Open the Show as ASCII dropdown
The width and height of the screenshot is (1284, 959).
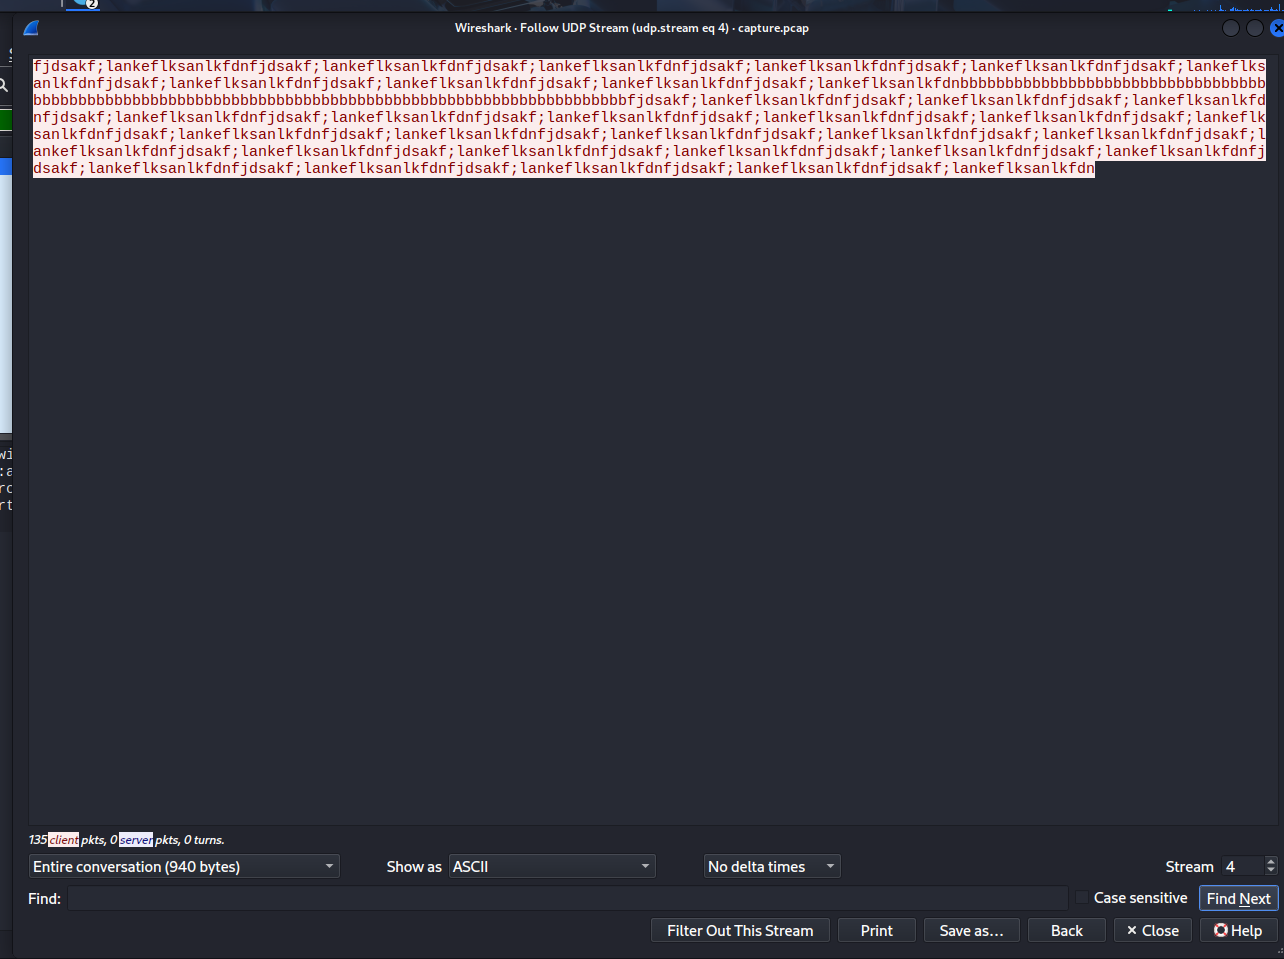552,866
